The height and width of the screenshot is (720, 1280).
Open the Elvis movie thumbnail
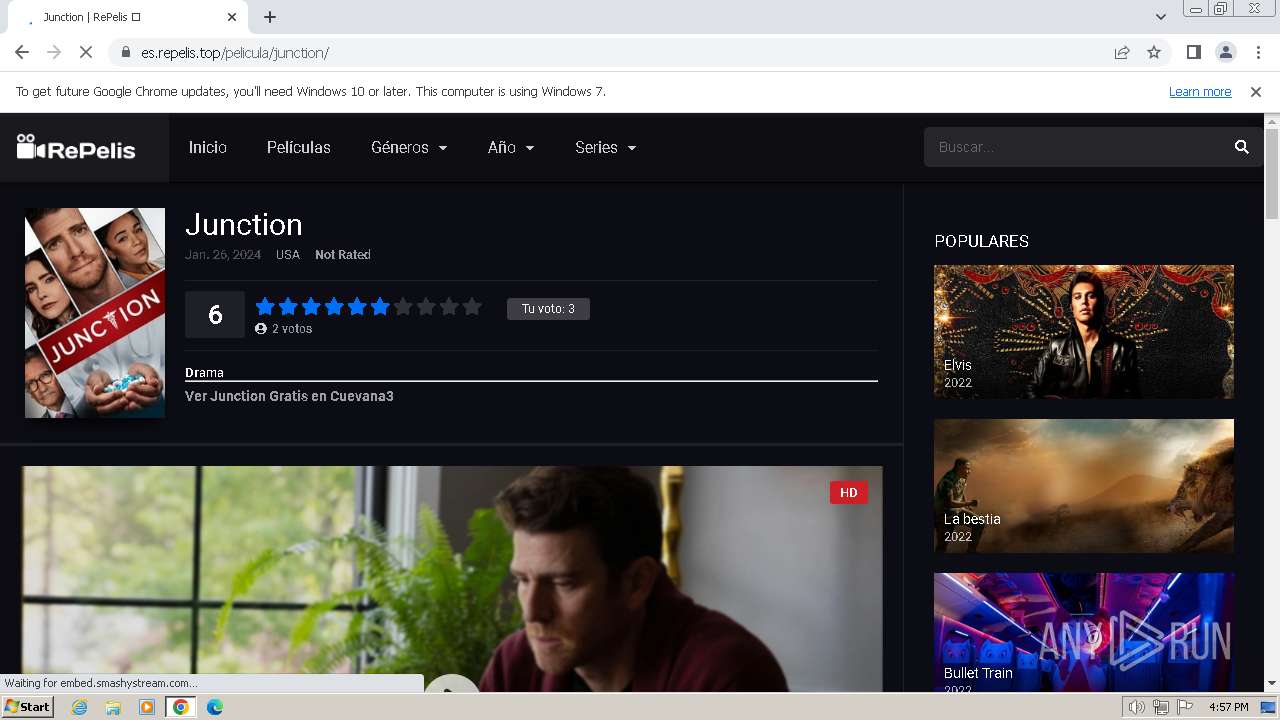pos(1084,331)
